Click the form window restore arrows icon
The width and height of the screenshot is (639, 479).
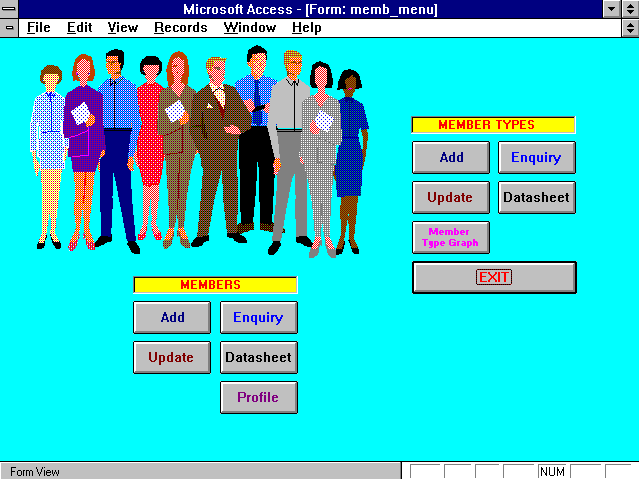click(x=630, y=28)
